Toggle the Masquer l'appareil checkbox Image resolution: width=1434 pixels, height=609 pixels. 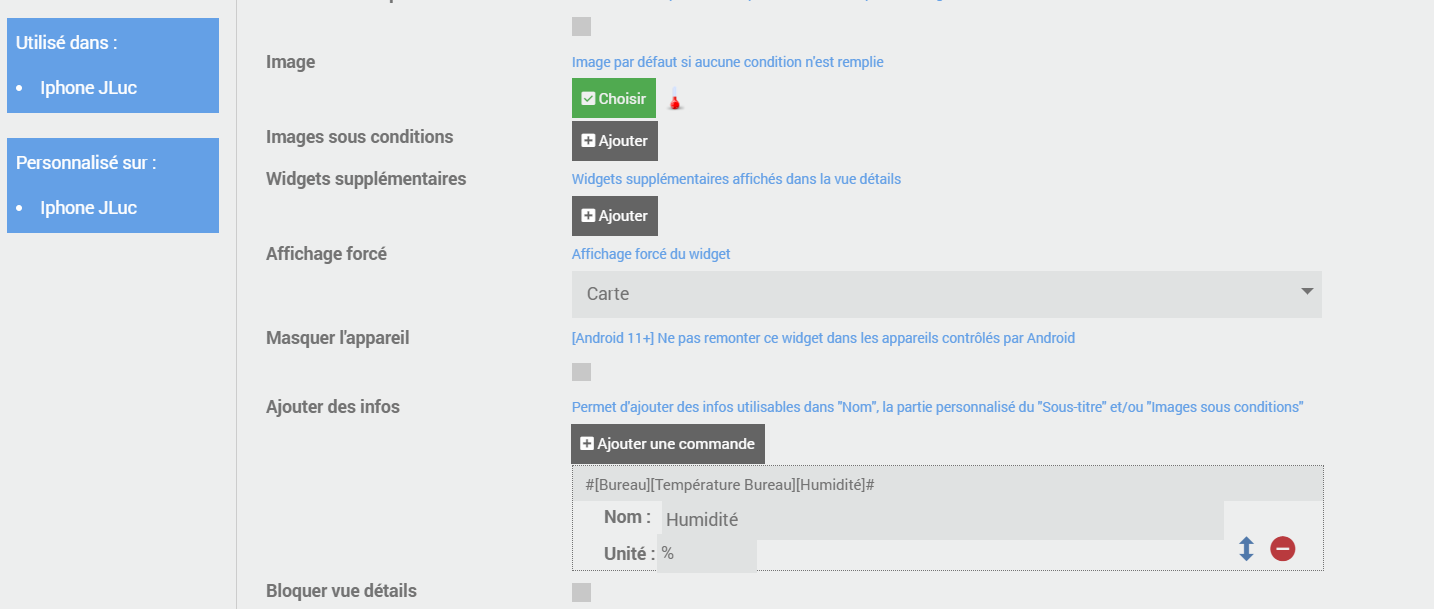[581, 372]
